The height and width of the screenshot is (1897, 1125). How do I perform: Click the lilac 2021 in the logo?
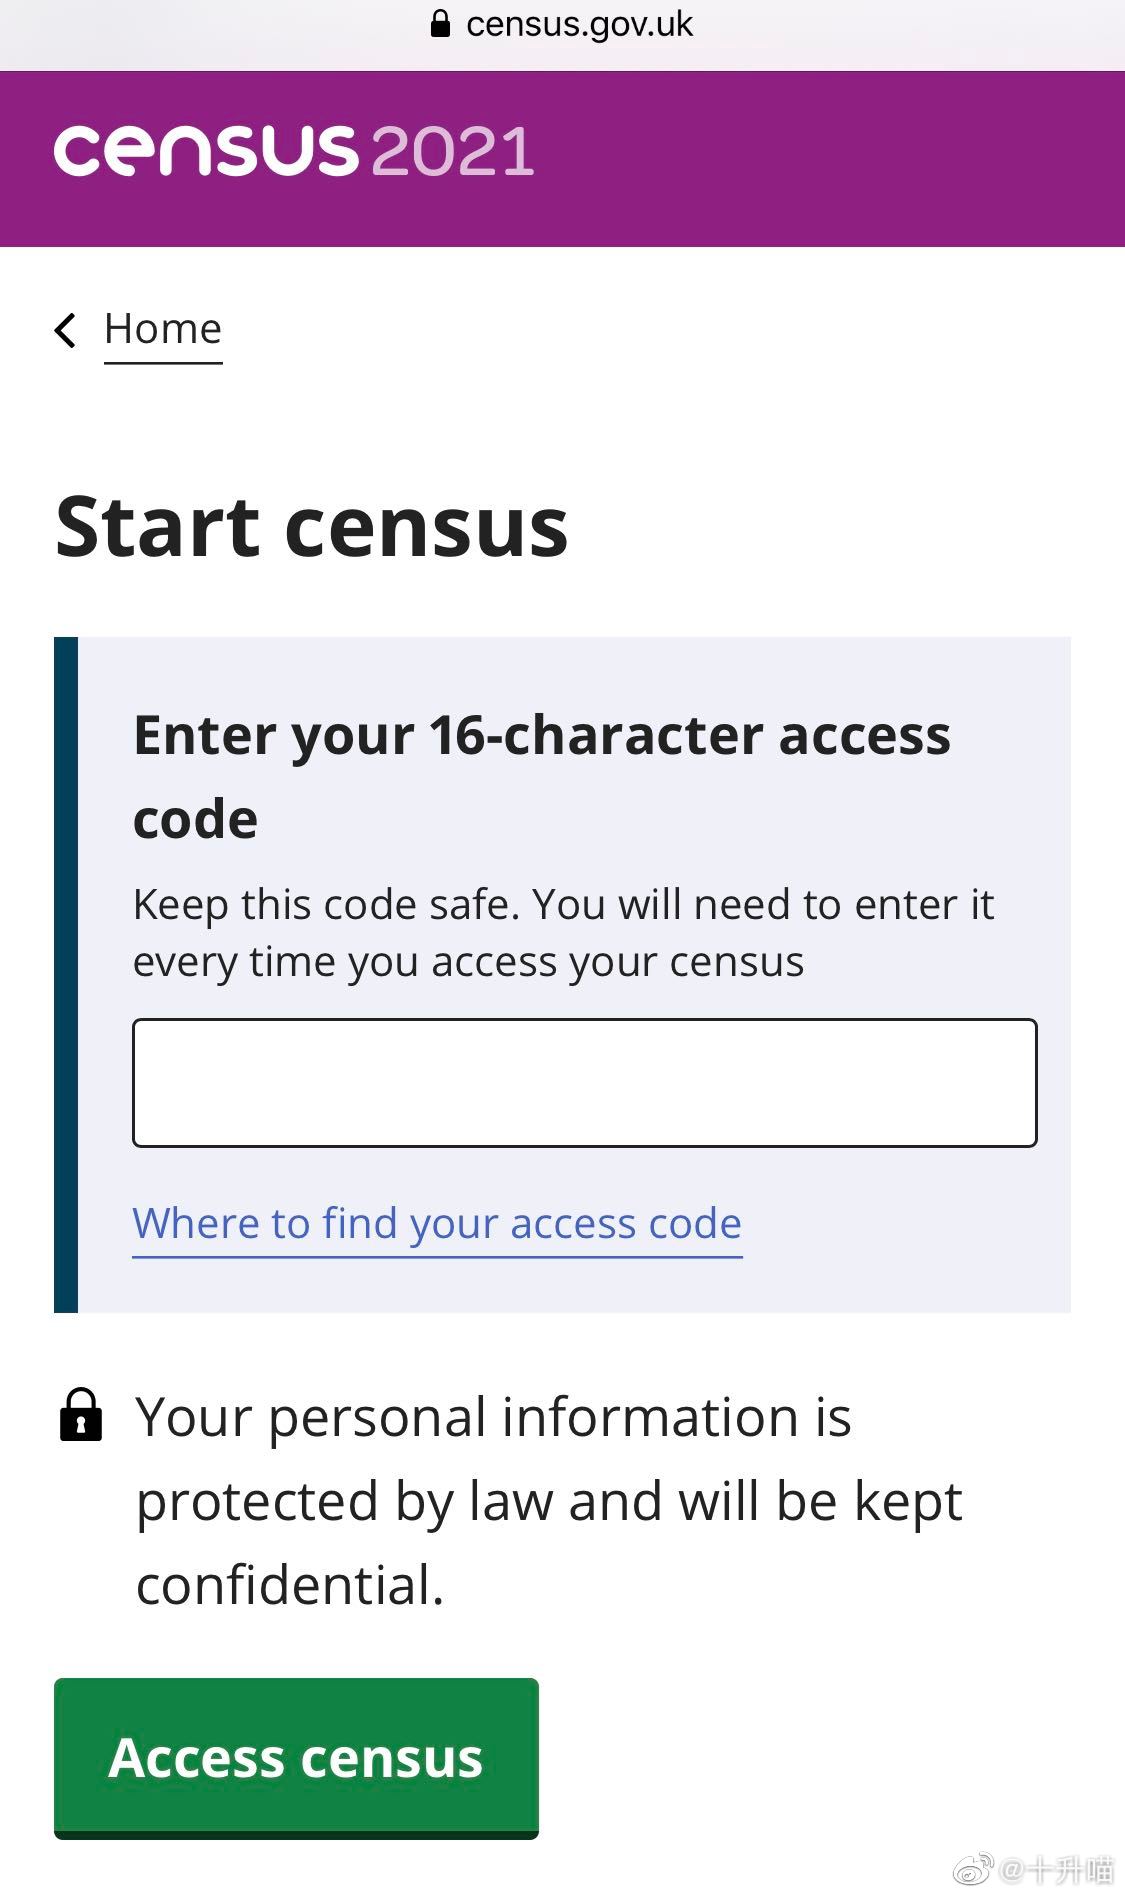click(452, 151)
